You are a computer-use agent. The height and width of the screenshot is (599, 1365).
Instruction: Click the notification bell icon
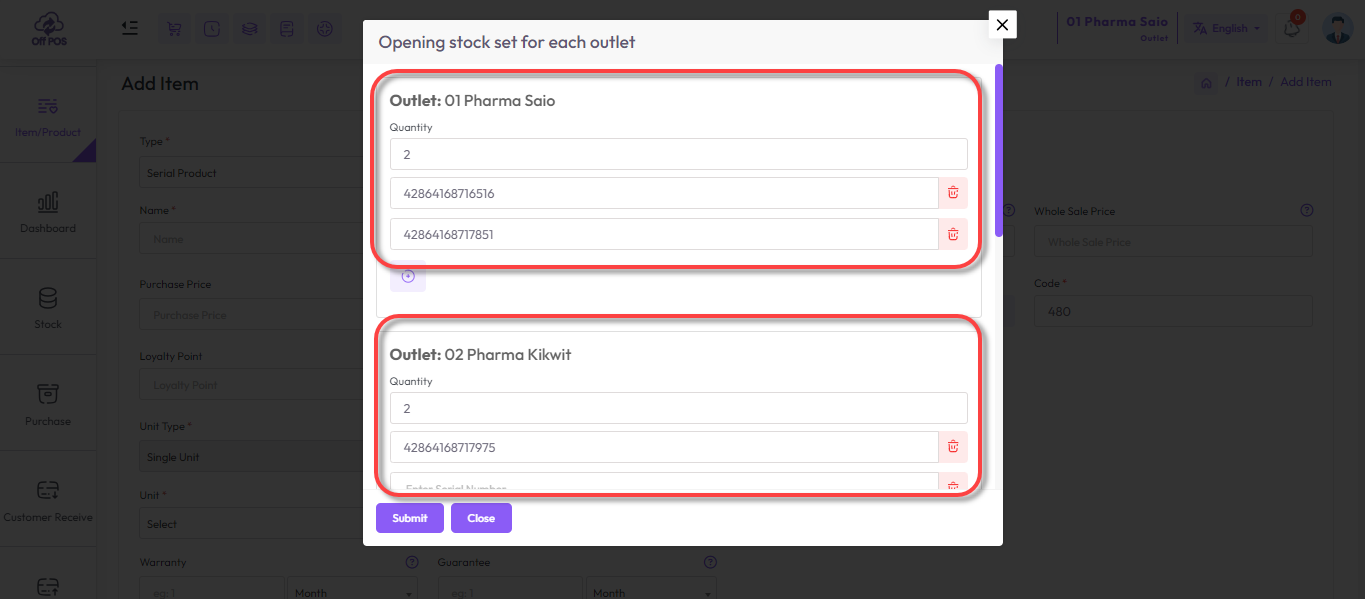pos(1290,28)
